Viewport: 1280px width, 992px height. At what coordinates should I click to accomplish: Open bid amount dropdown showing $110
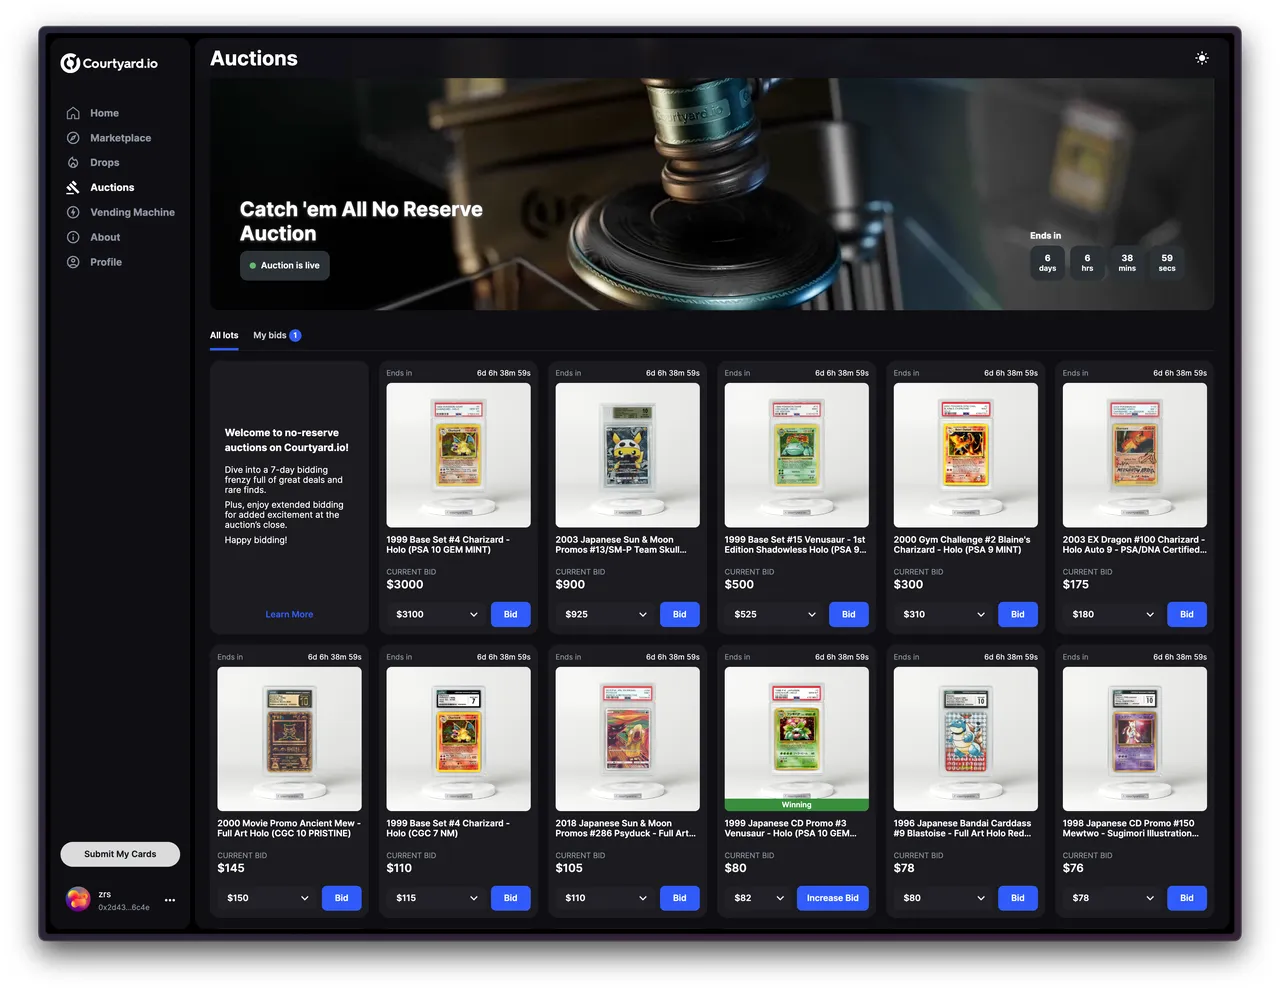pyautogui.click(x=606, y=898)
